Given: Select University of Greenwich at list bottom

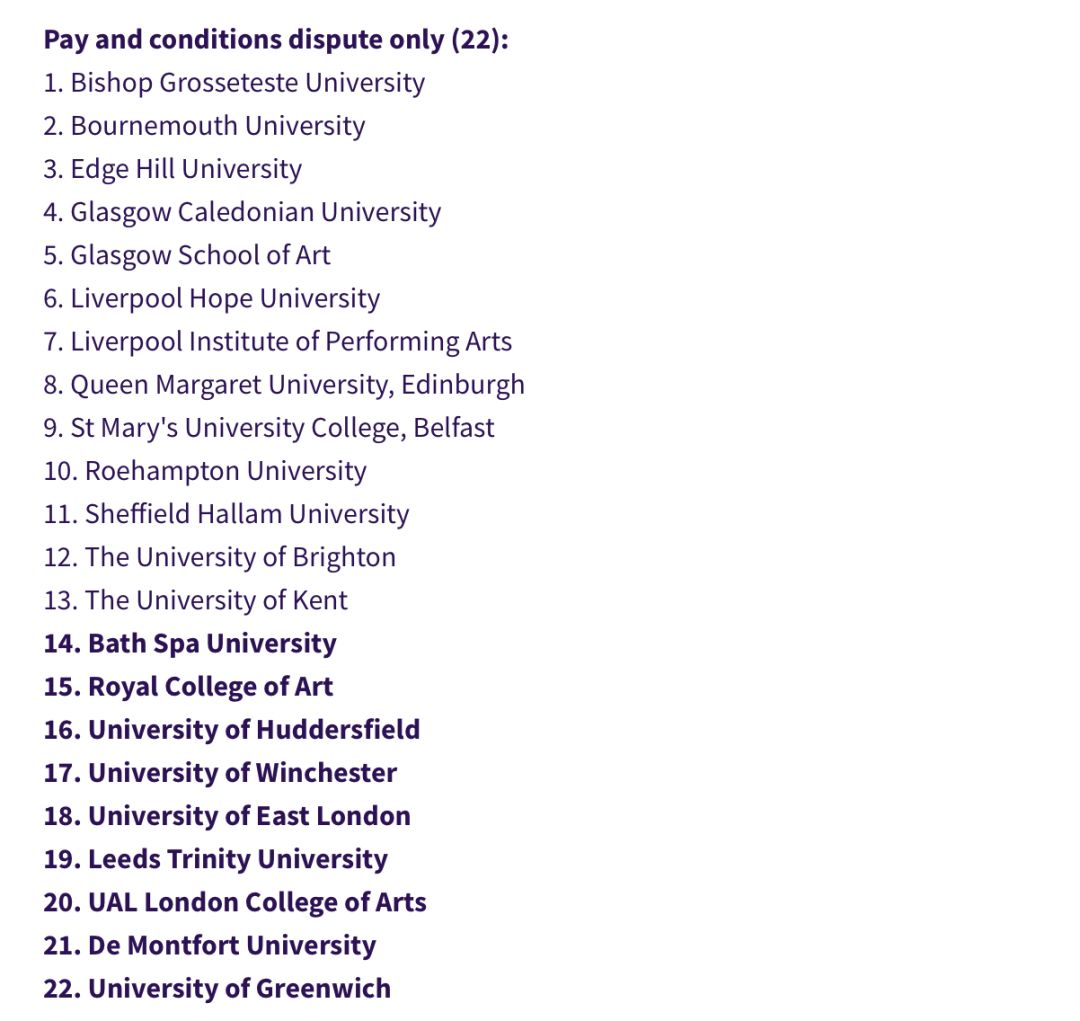Looking at the screenshot, I should coord(239,988).
